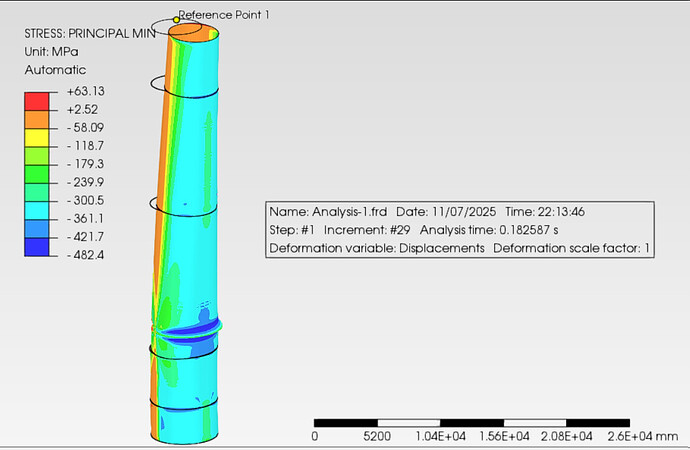This screenshot has width=690, height=450.
Task: Click 'Increment: #29' in the info box
Action: pyautogui.click(x=367, y=230)
